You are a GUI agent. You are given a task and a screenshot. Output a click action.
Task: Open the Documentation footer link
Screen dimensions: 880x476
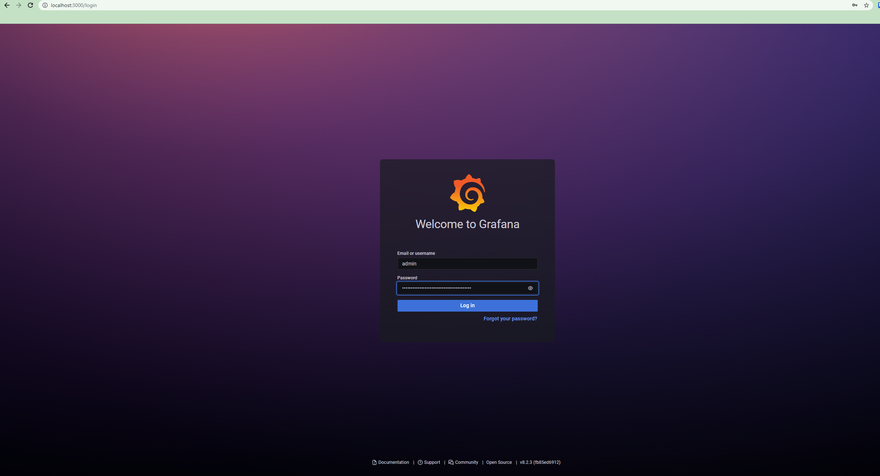coord(391,463)
